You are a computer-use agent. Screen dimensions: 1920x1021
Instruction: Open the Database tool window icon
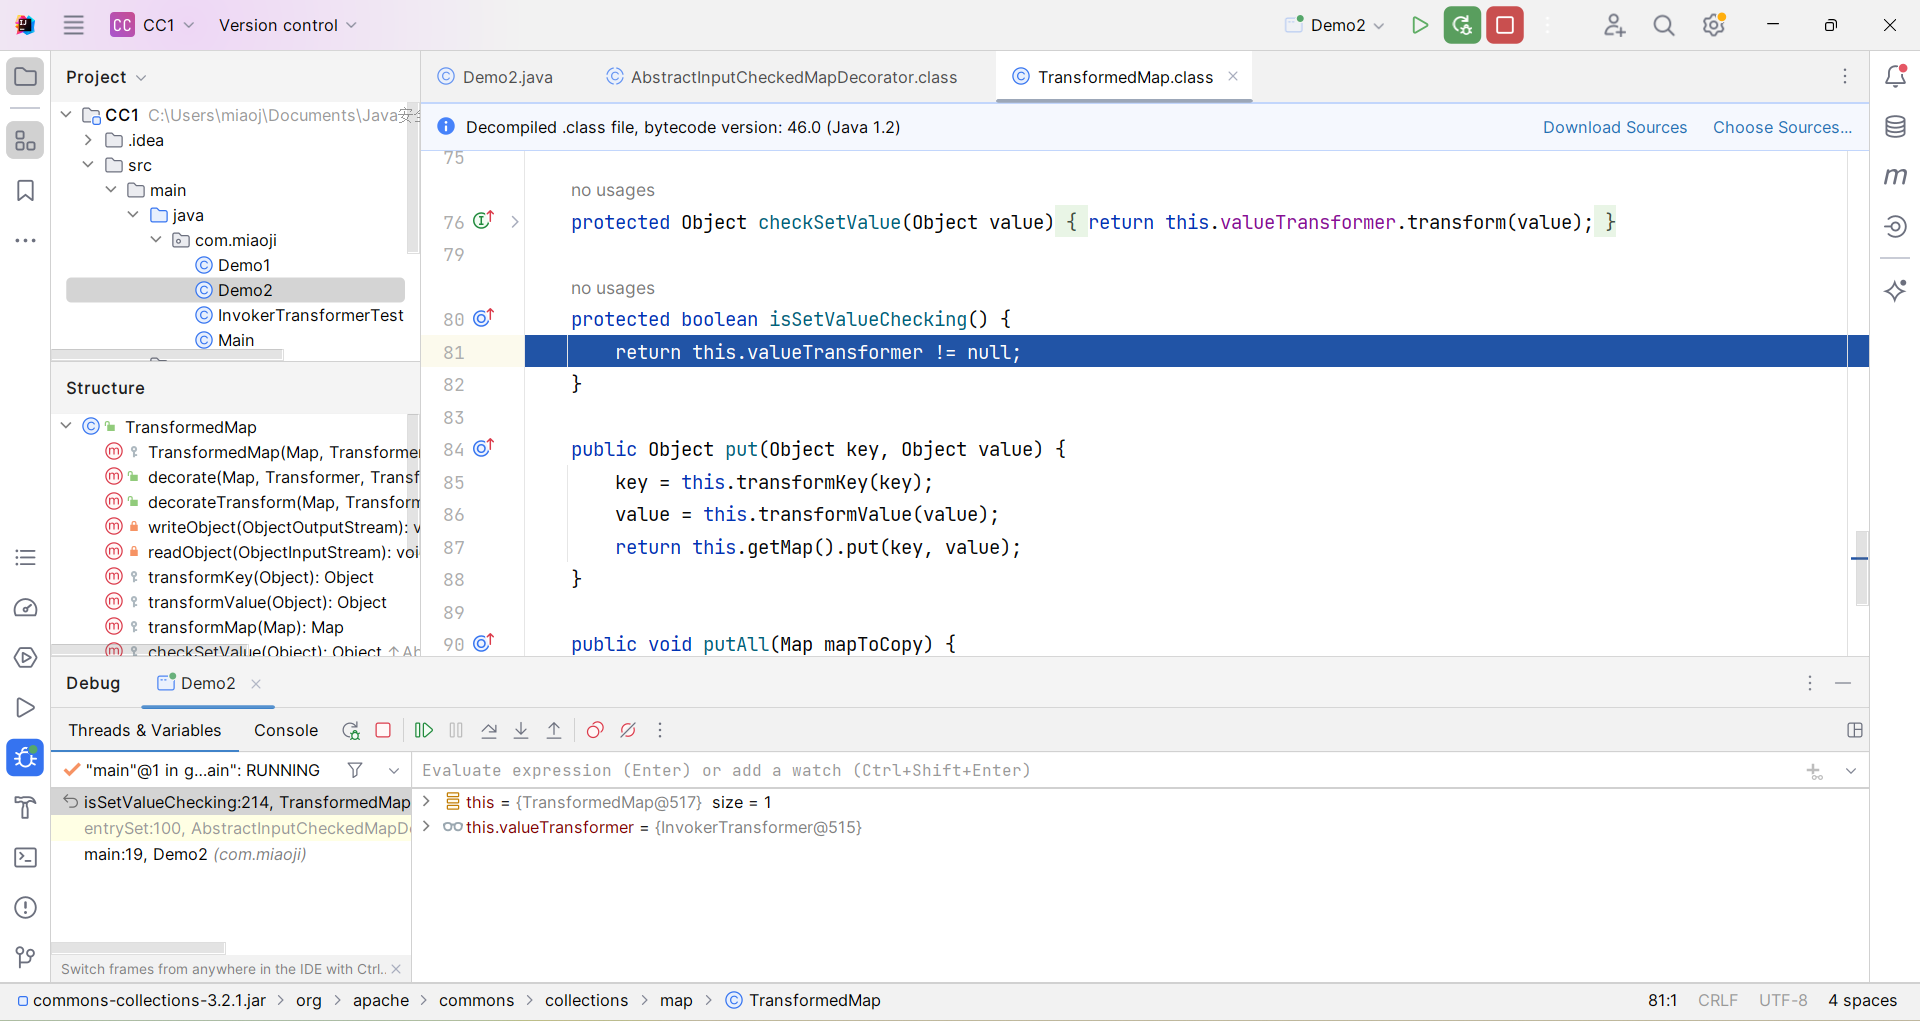(1895, 127)
